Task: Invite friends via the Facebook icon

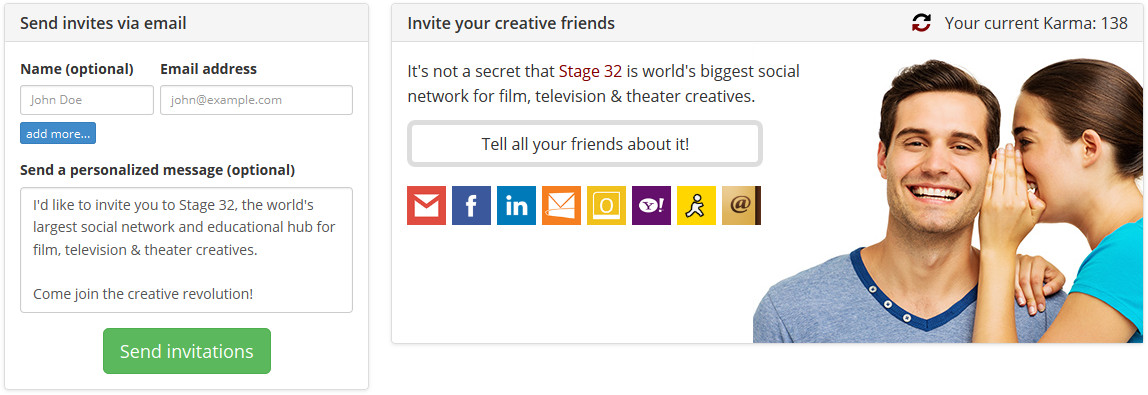Action: [x=472, y=206]
